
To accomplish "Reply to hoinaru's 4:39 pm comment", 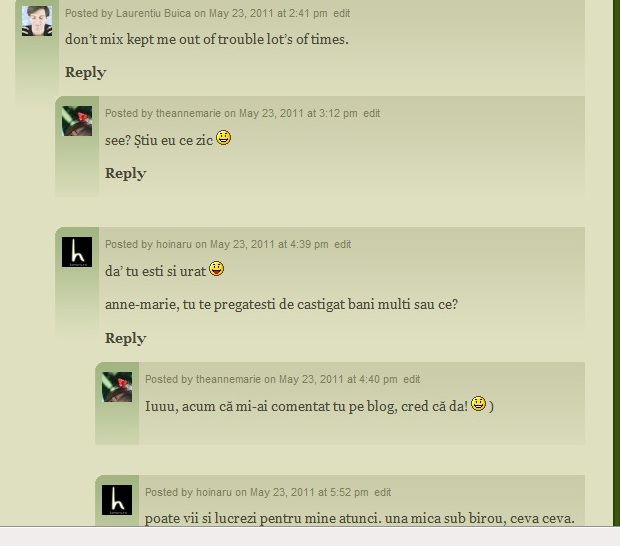I will (x=125, y=338).
